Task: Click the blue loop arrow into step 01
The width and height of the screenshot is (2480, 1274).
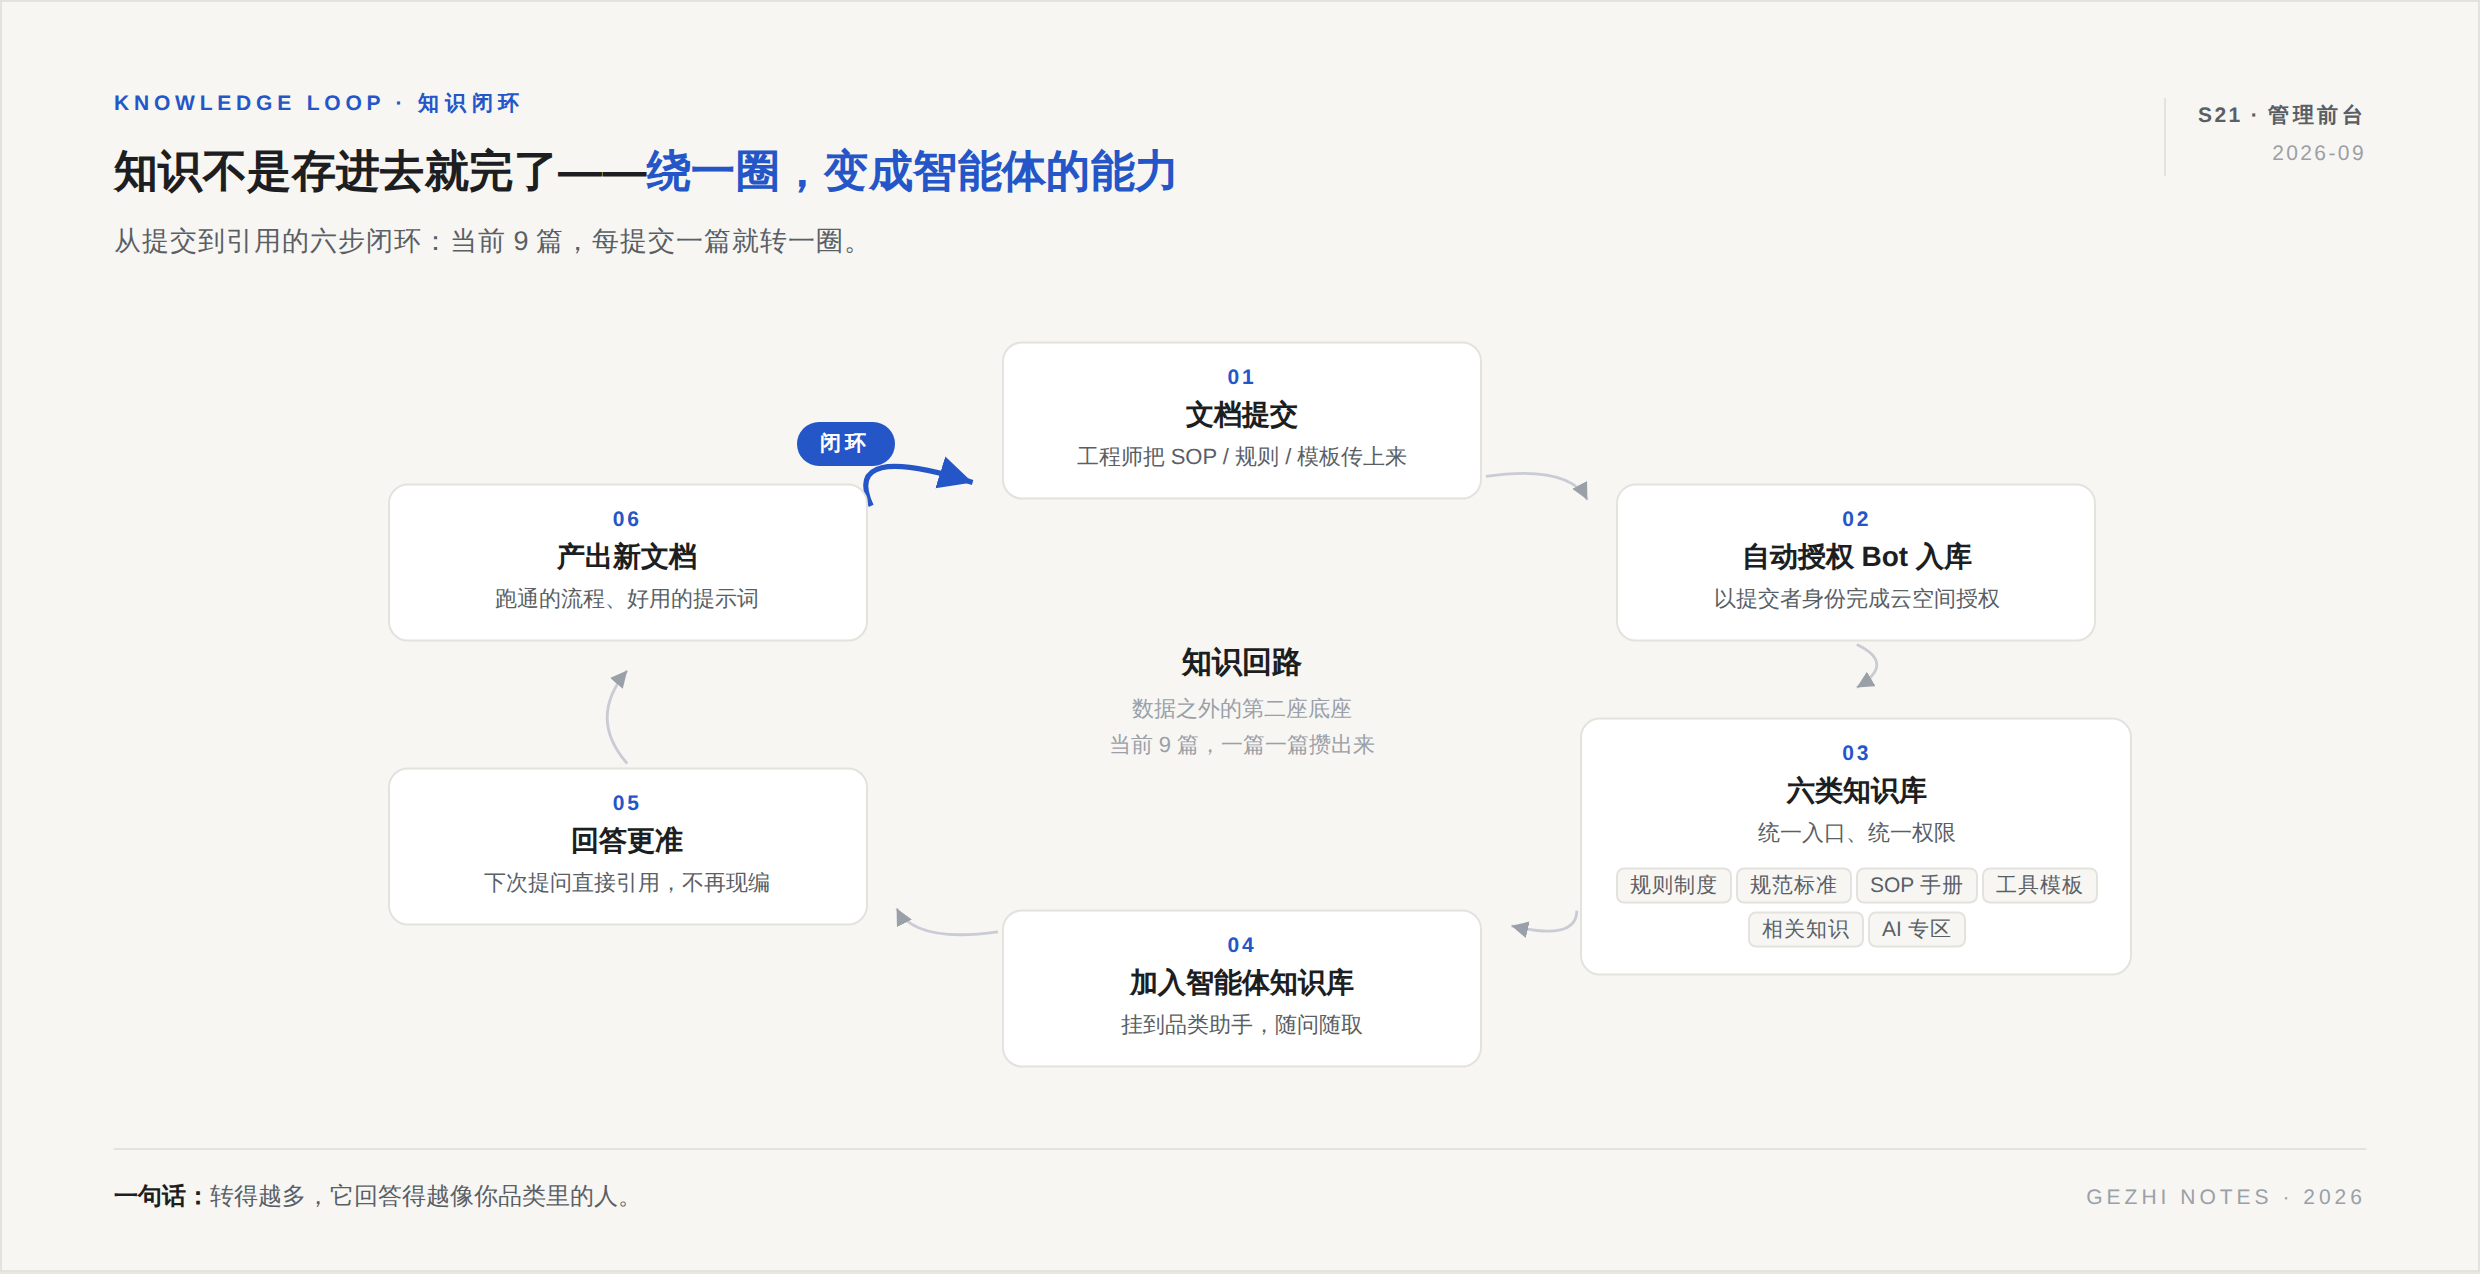Action: tap(918, 481)
